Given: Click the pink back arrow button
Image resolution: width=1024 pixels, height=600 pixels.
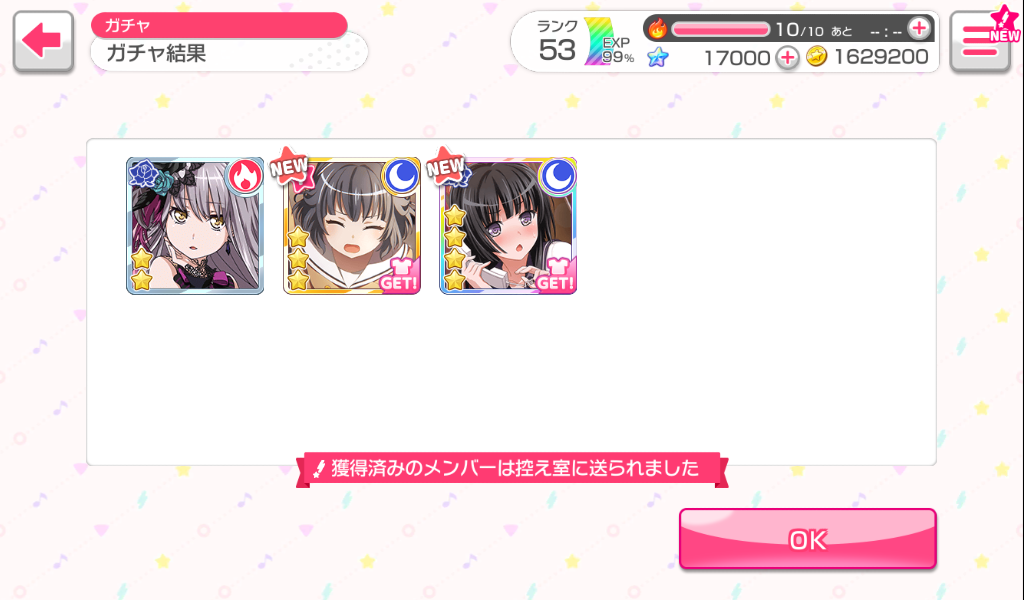Looking at the screenshot, I should click(43, 41).
